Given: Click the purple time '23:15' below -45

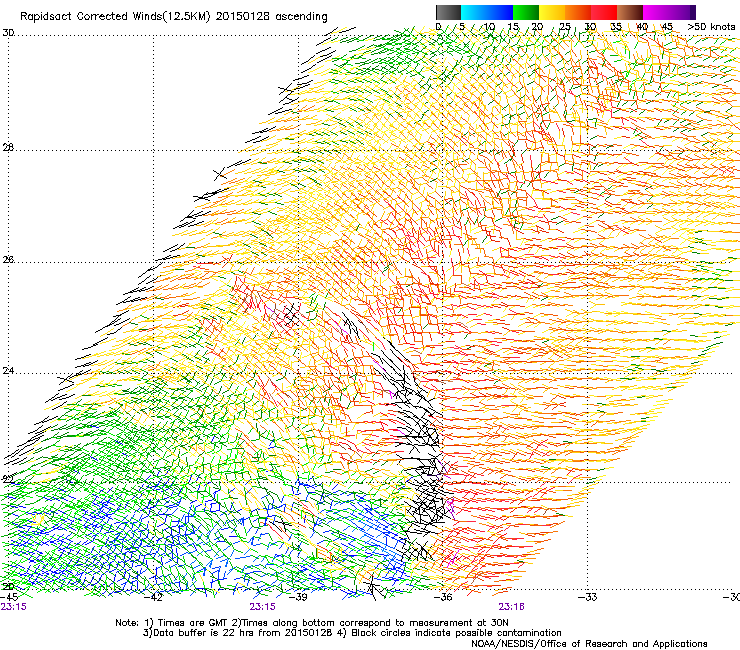Looking at the screenshot, I should tap(14, 607).
